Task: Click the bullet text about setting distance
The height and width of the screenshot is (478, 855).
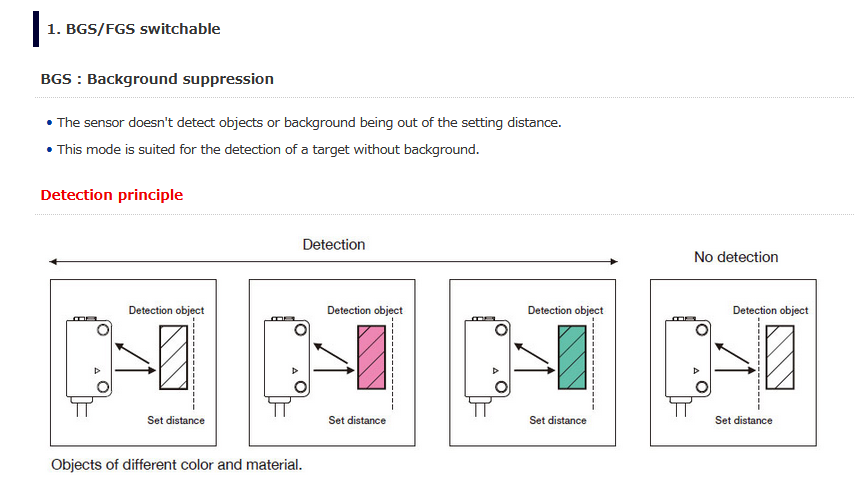Action: [309, 123]
